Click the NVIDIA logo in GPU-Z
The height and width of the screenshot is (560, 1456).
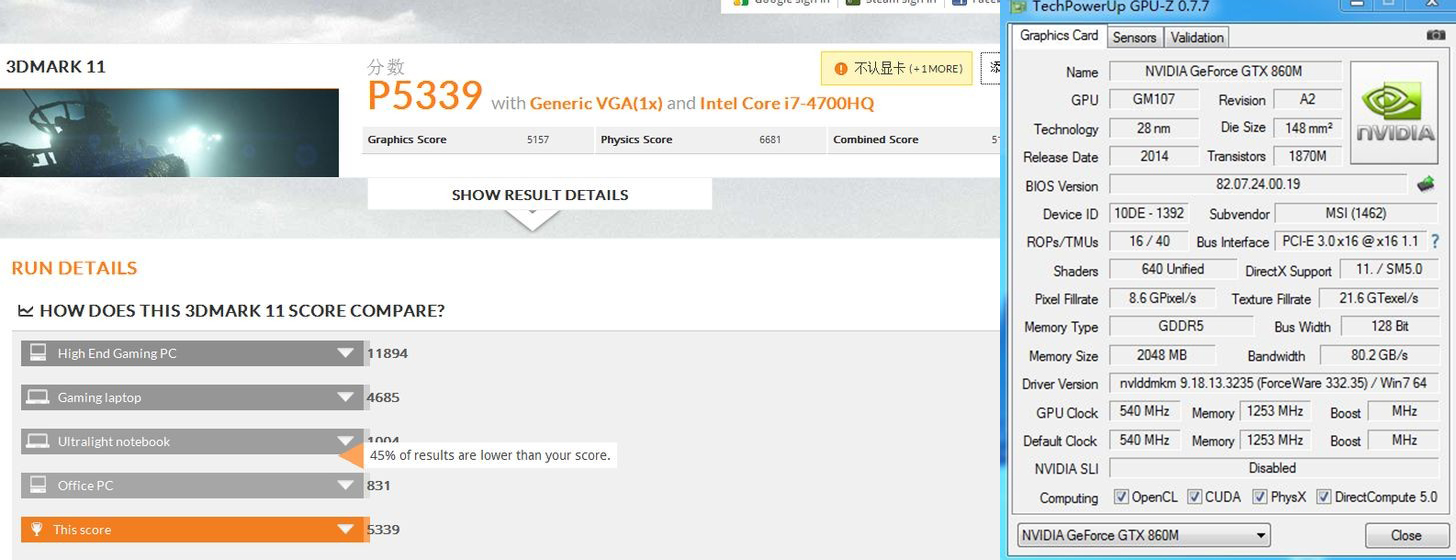pyautogui.click(x=1396, y=112)
